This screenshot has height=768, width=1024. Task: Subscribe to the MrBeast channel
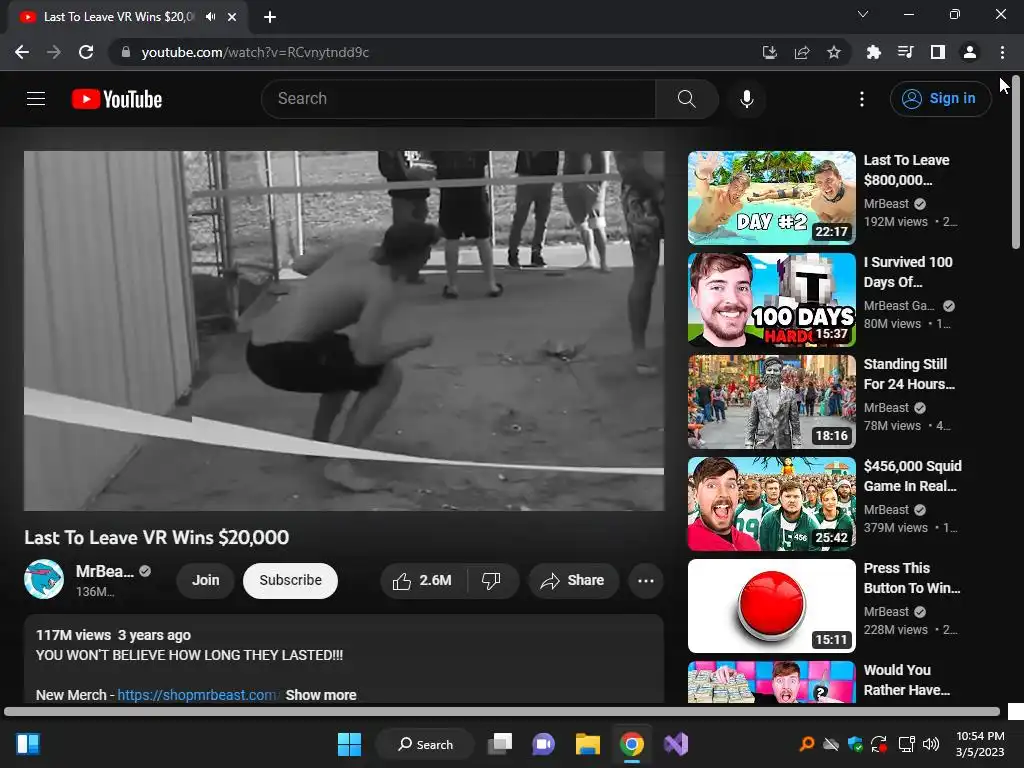(290, 581)
